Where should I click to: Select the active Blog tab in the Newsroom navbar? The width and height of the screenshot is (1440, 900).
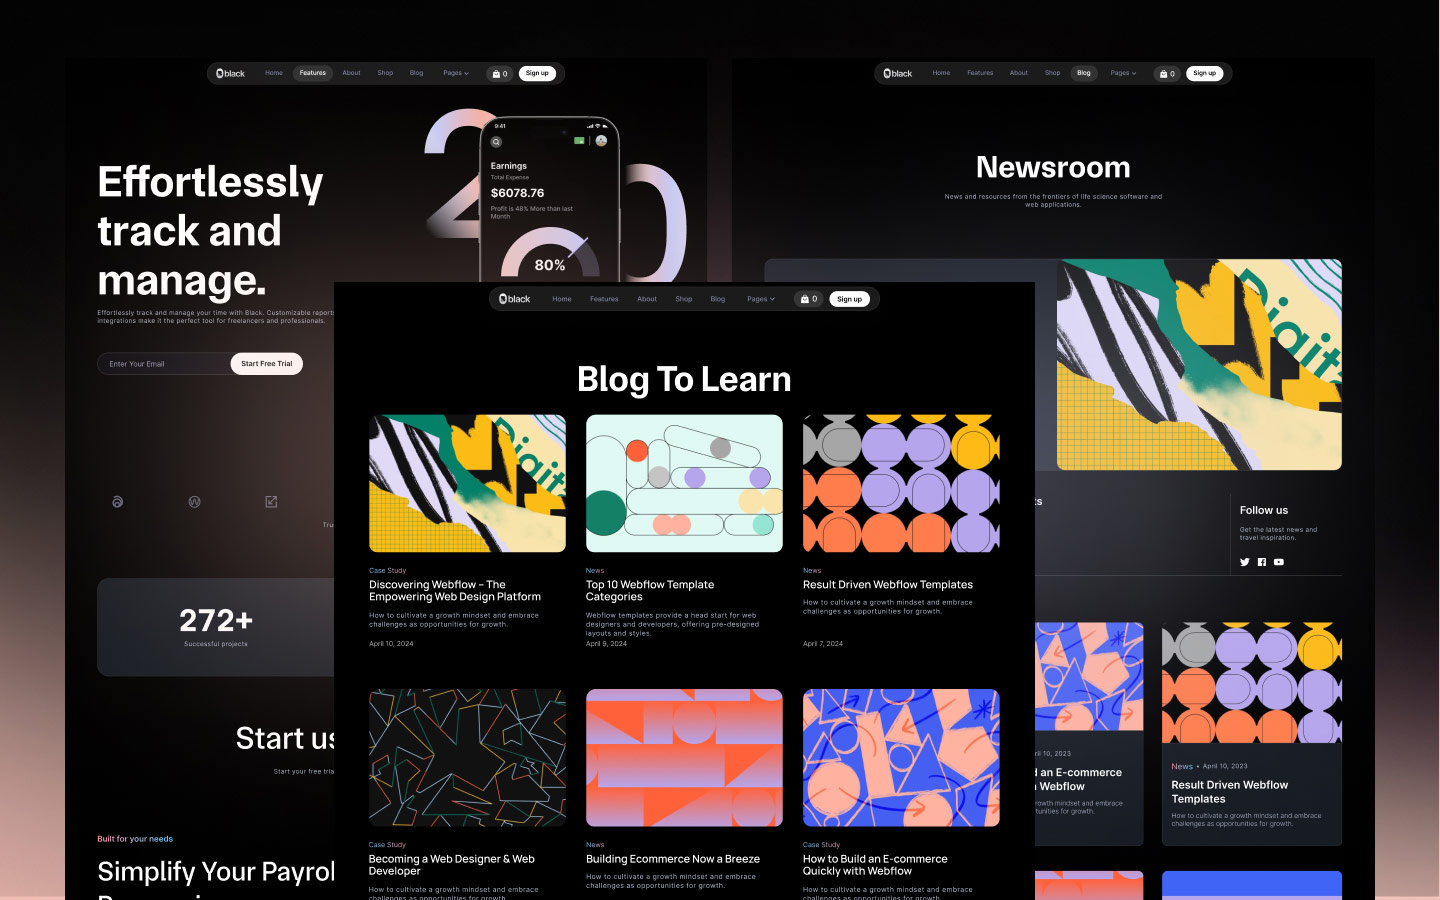[1084, 73]
